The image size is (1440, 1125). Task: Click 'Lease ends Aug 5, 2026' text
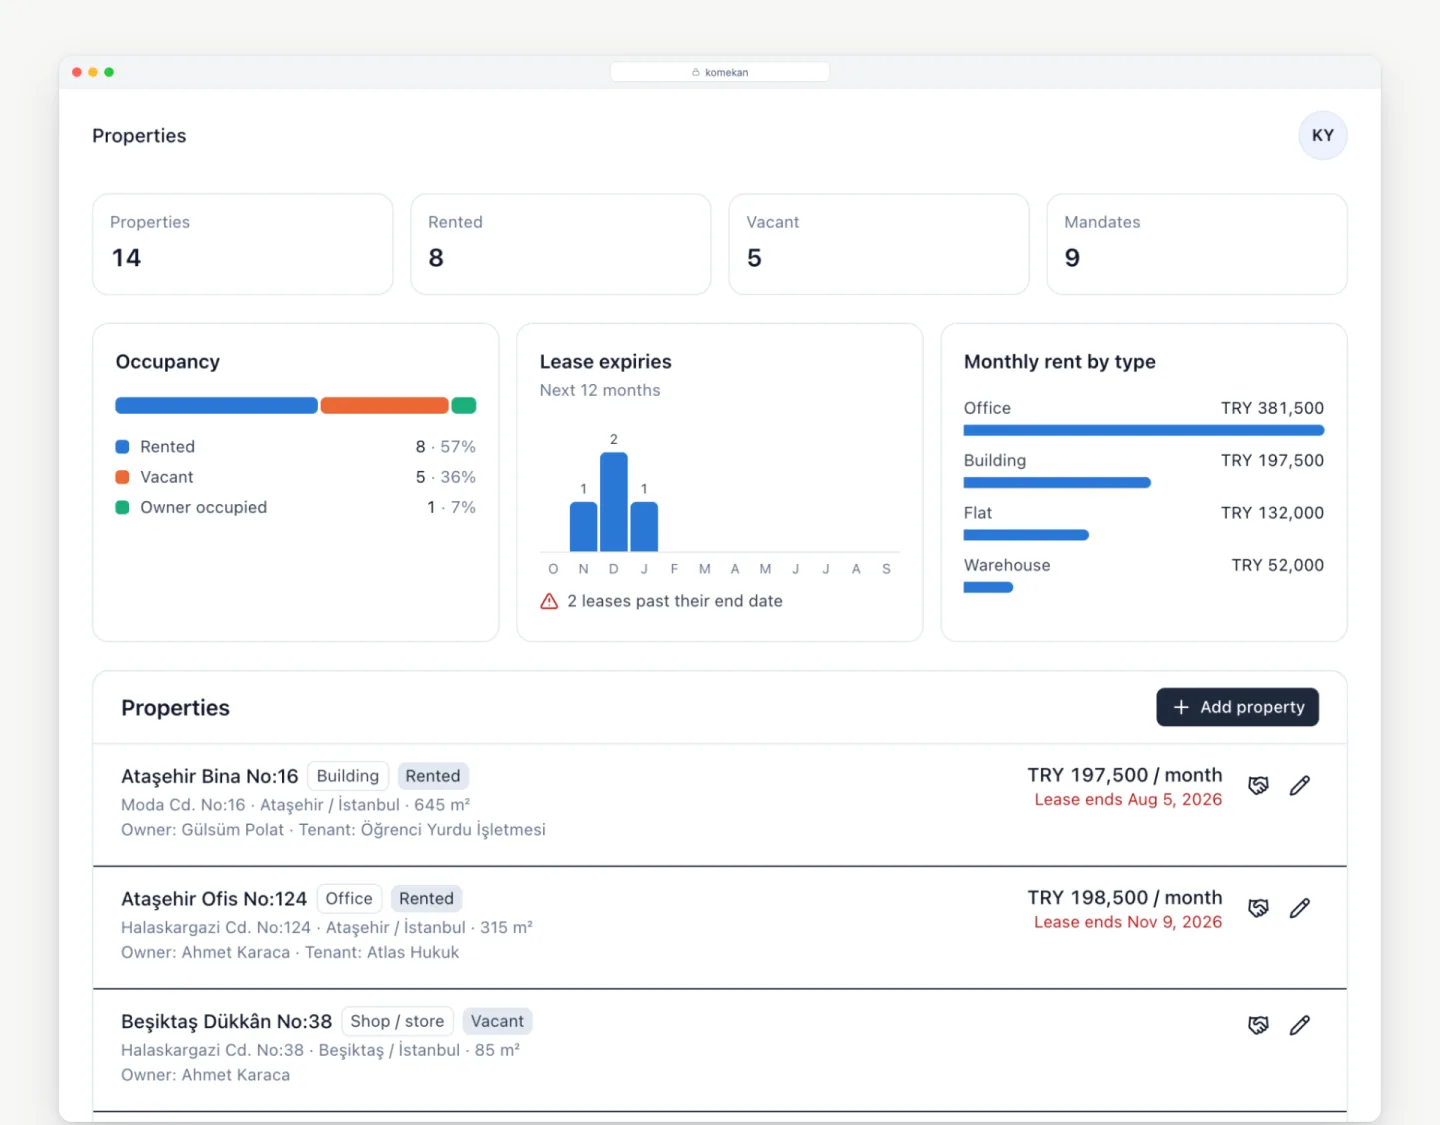coord(1128,799)
